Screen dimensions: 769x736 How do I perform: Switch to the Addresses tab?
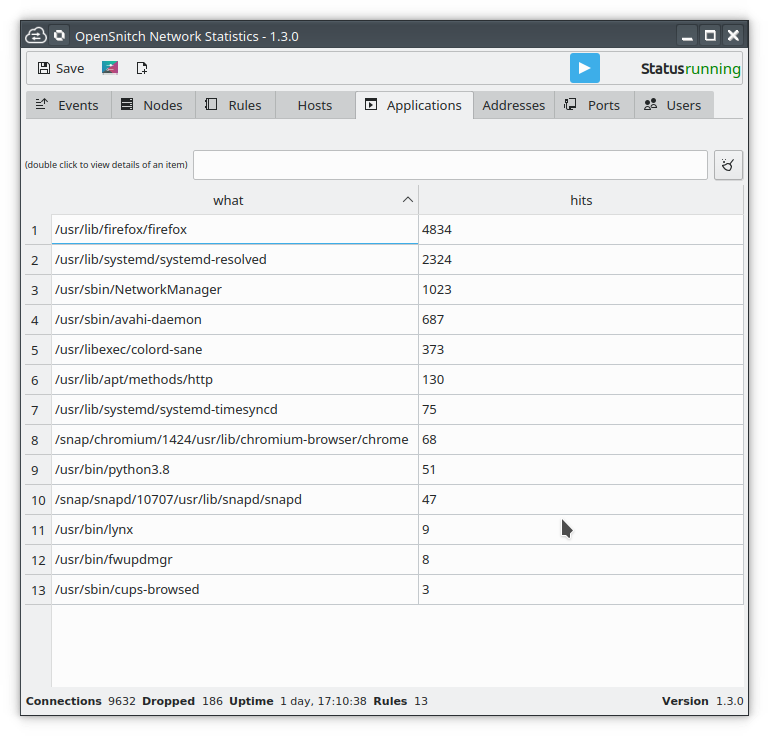point(513,105)
